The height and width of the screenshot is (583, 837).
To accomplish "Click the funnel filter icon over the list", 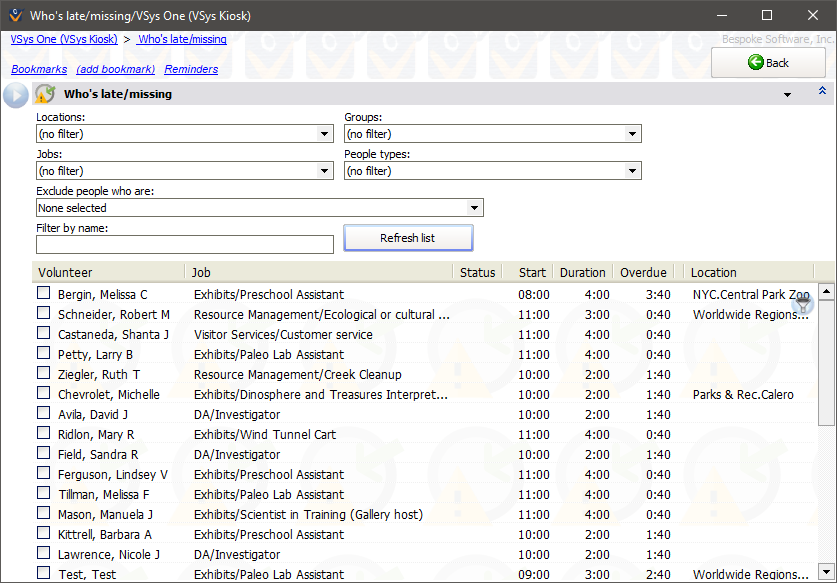I will 804,305.
